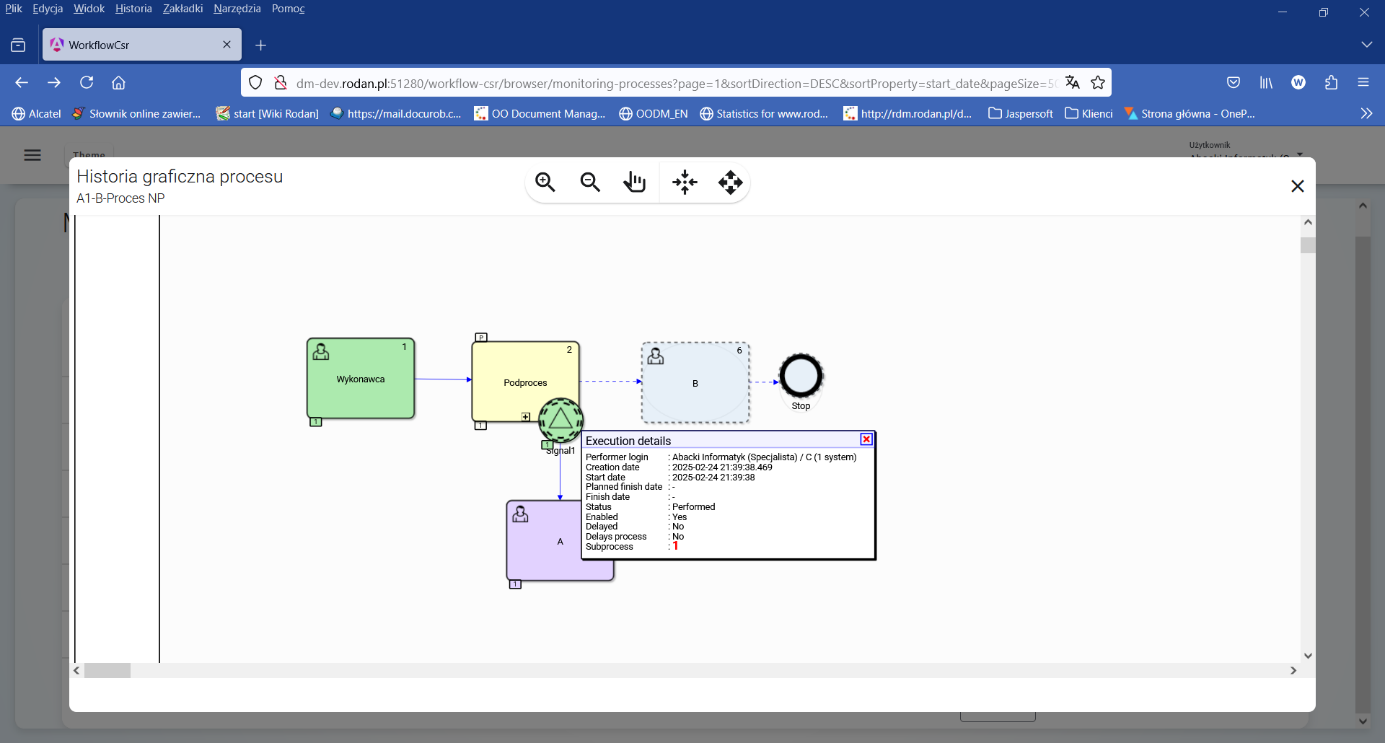Open the Narzędzia menu
This screenshot has width=1385, height=743.
pyautogui.click(x=236, y=8)
